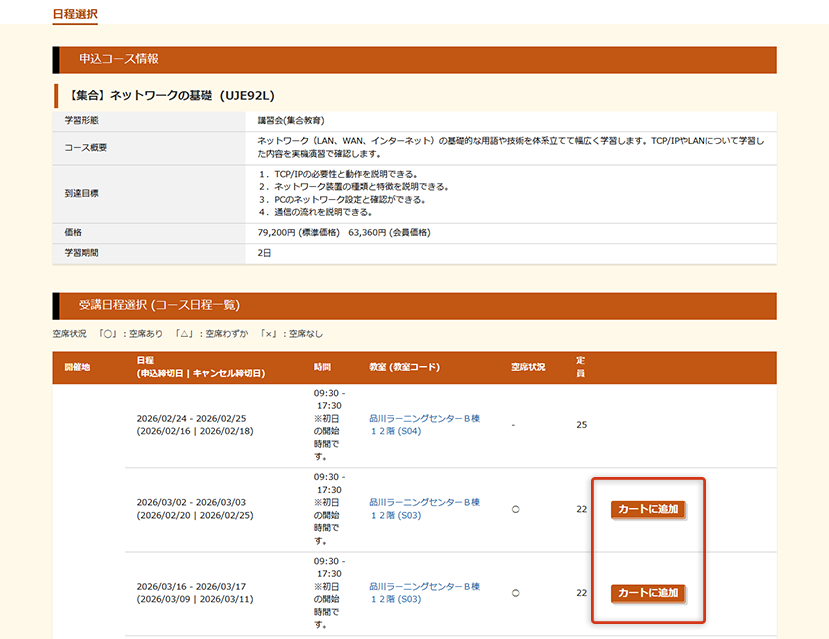Screen dimensions: 829x639
Task: Click the ○ availability mark for 2026/03/02 session
Action: [514, 509]
